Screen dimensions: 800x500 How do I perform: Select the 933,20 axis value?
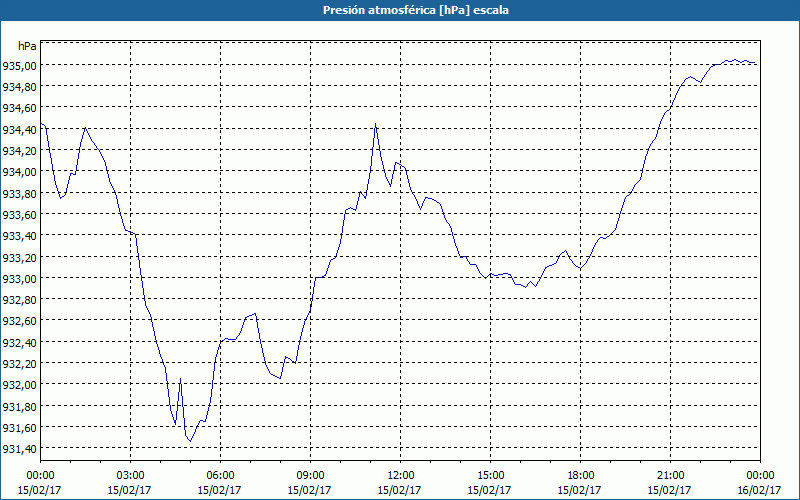(19, 257)
